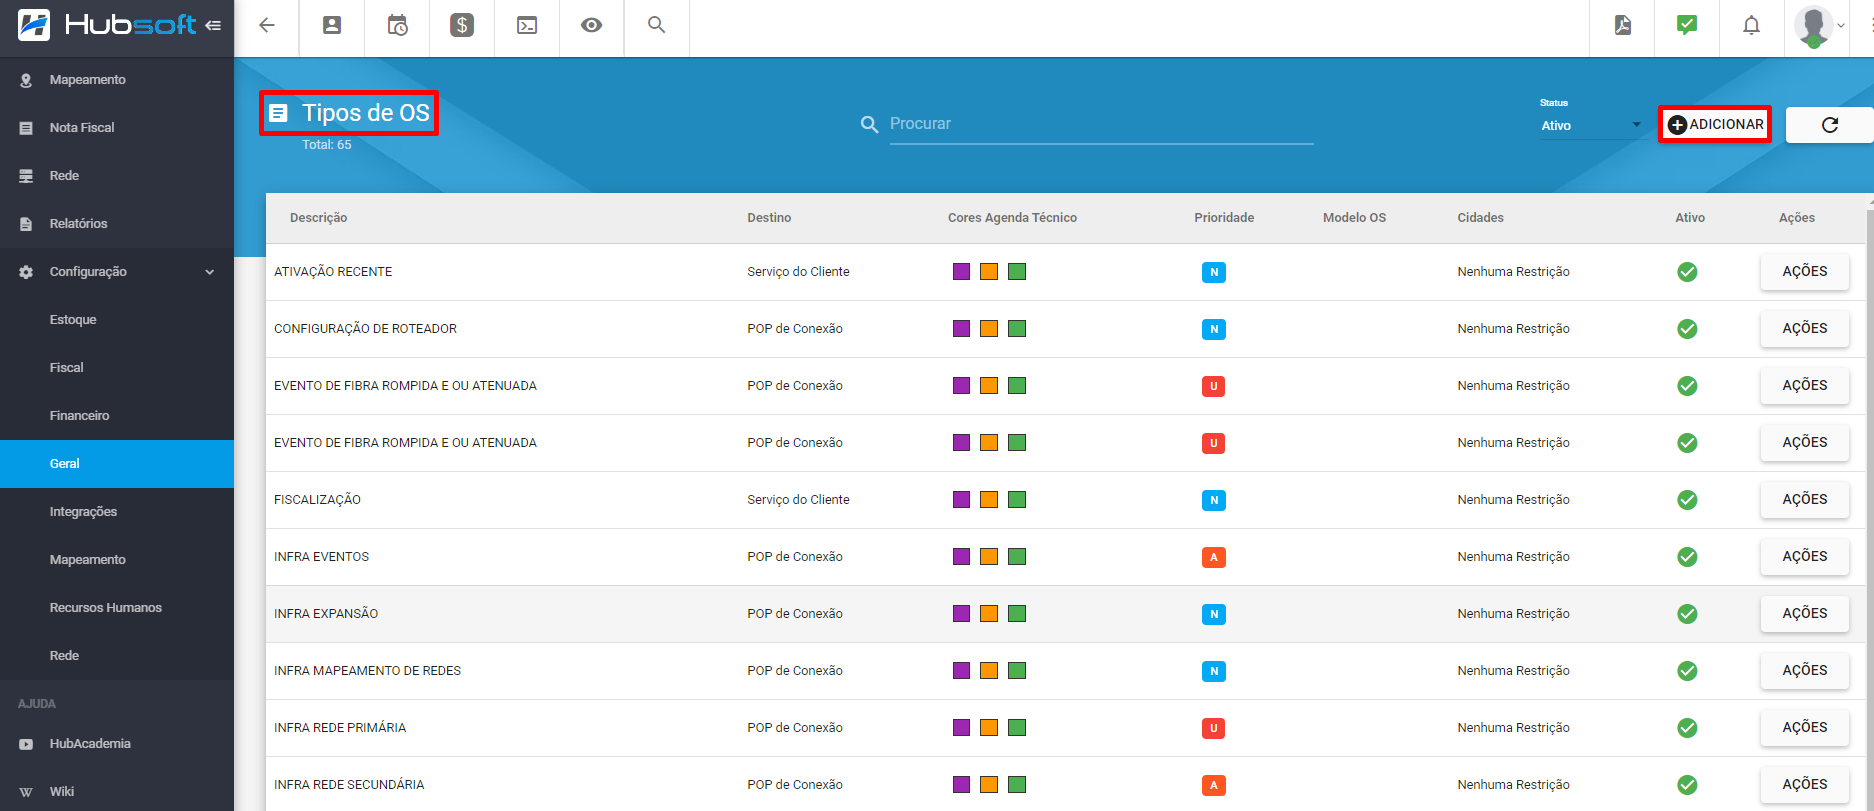Click the Mapeamento item with the pin icon
This screenshot has height=811, width=1874.
point(117,80)
